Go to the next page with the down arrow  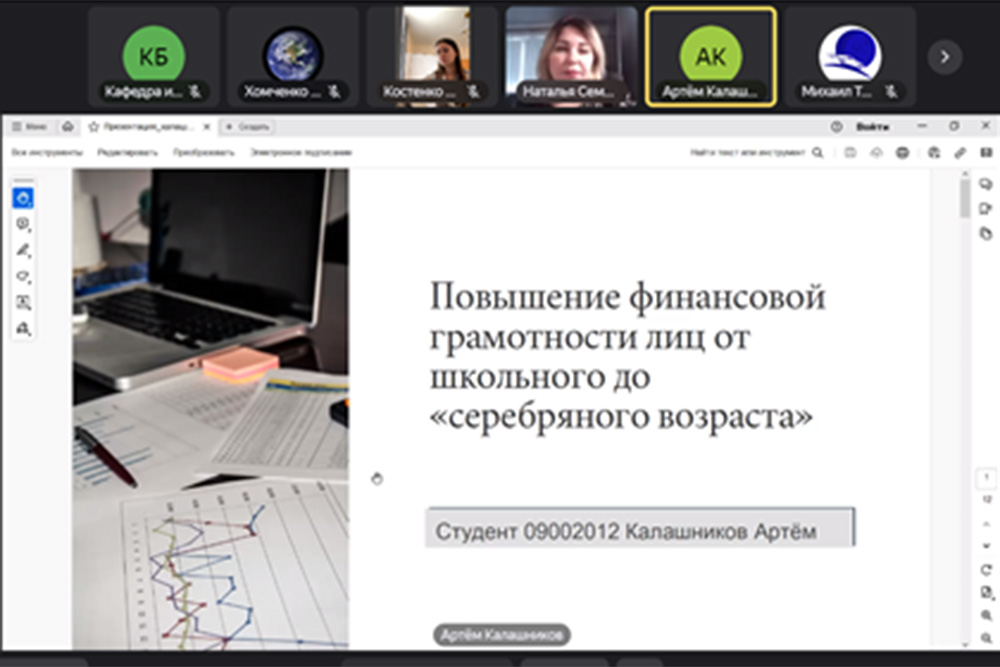click(x=986, y=546)
